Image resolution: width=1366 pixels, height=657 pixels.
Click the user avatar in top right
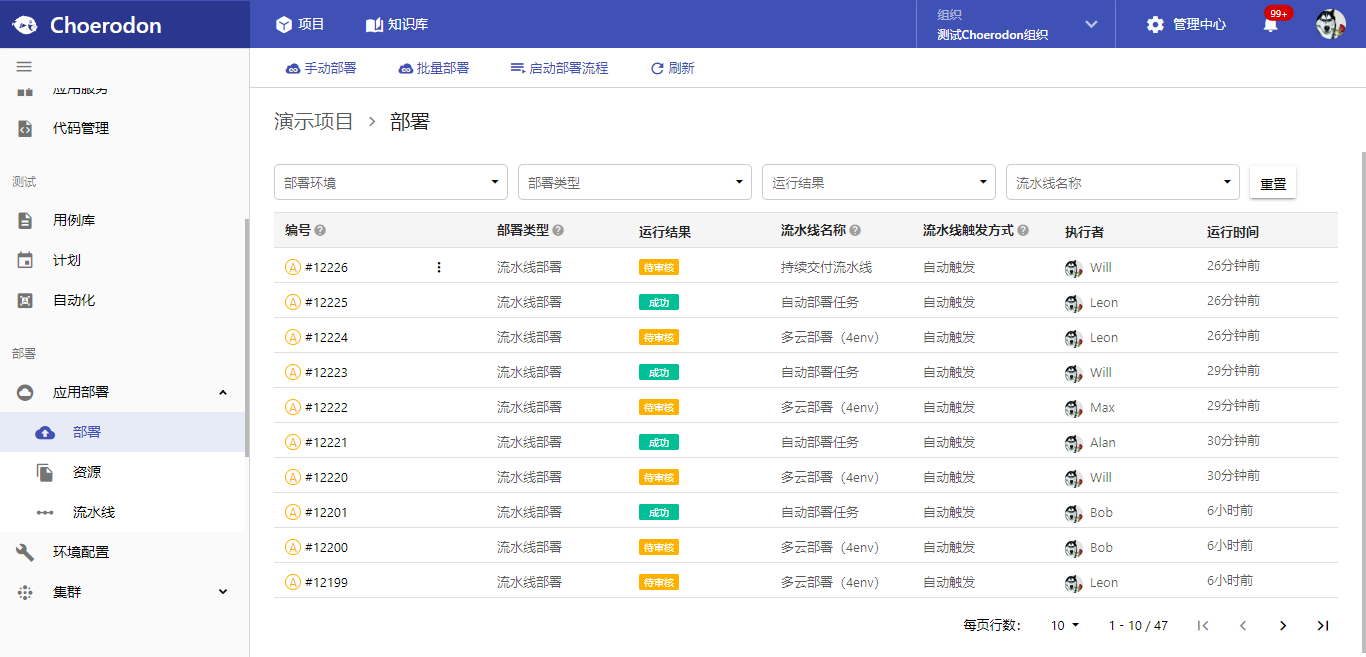click(1330, 24)
